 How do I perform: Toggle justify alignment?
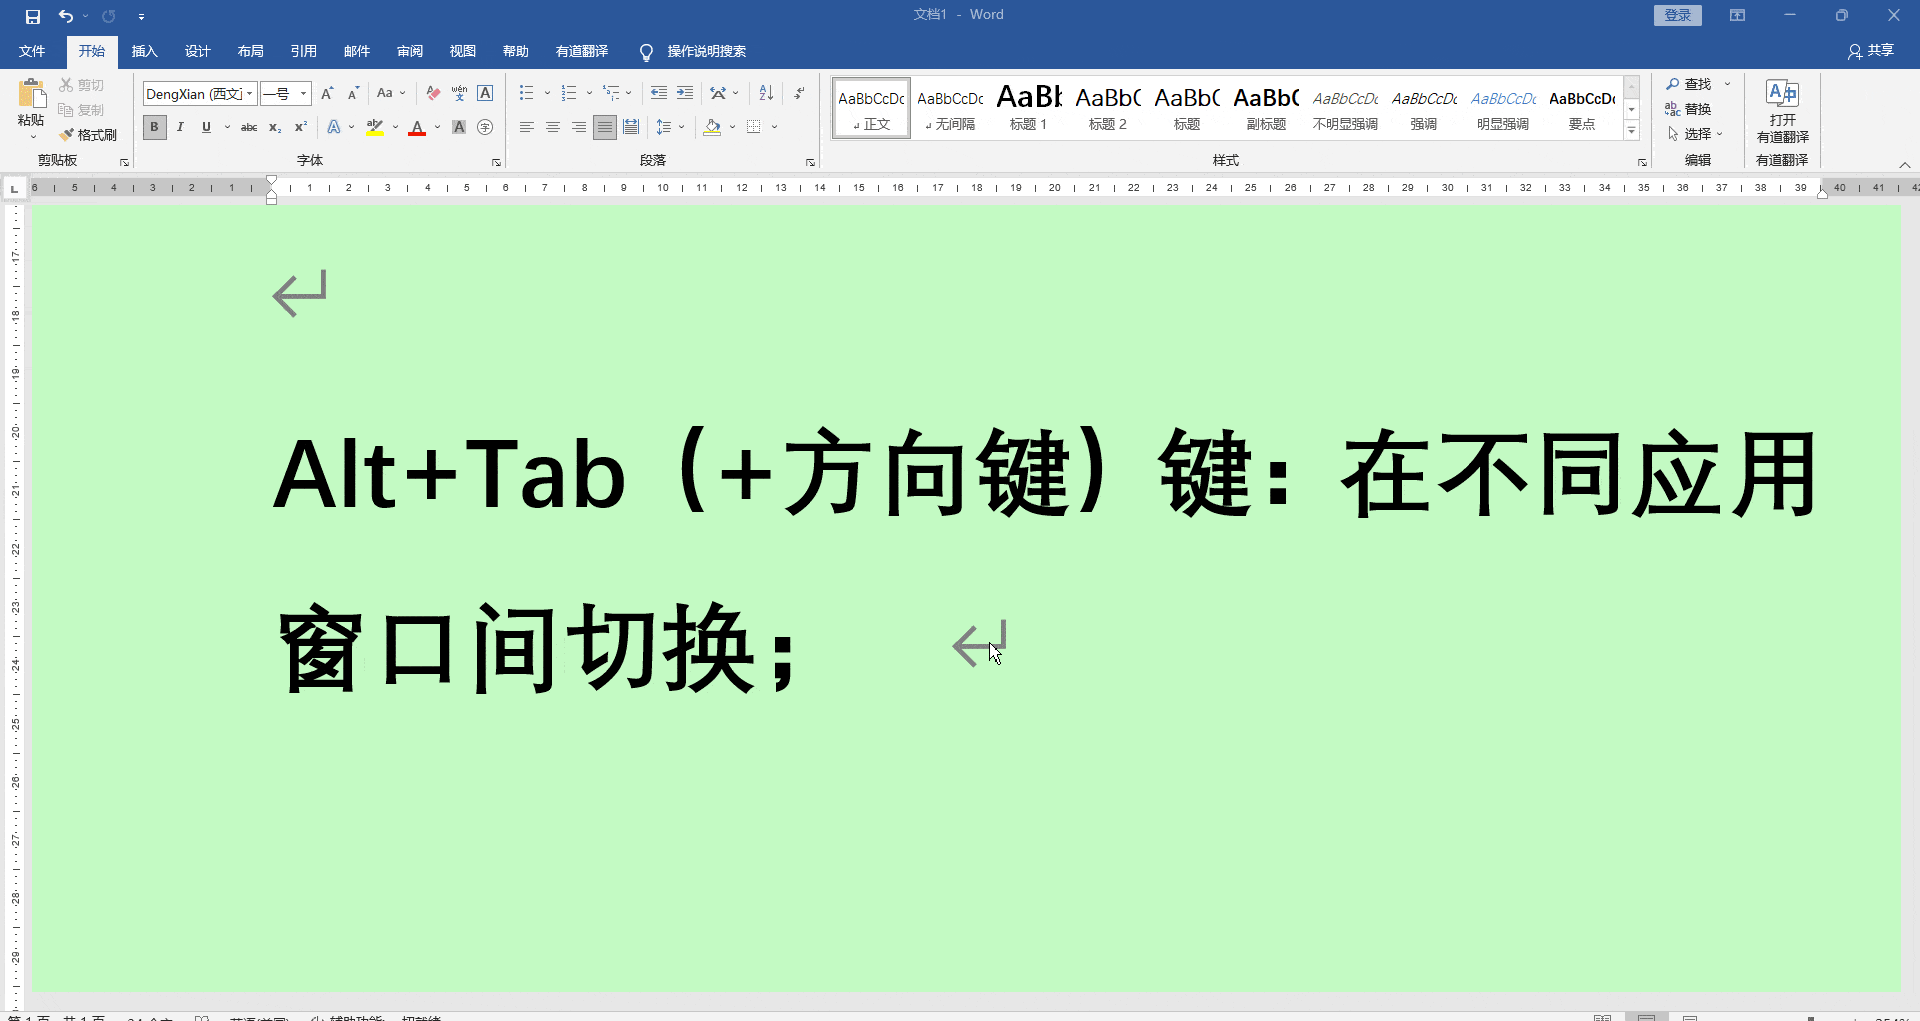[x=605, y=127]
